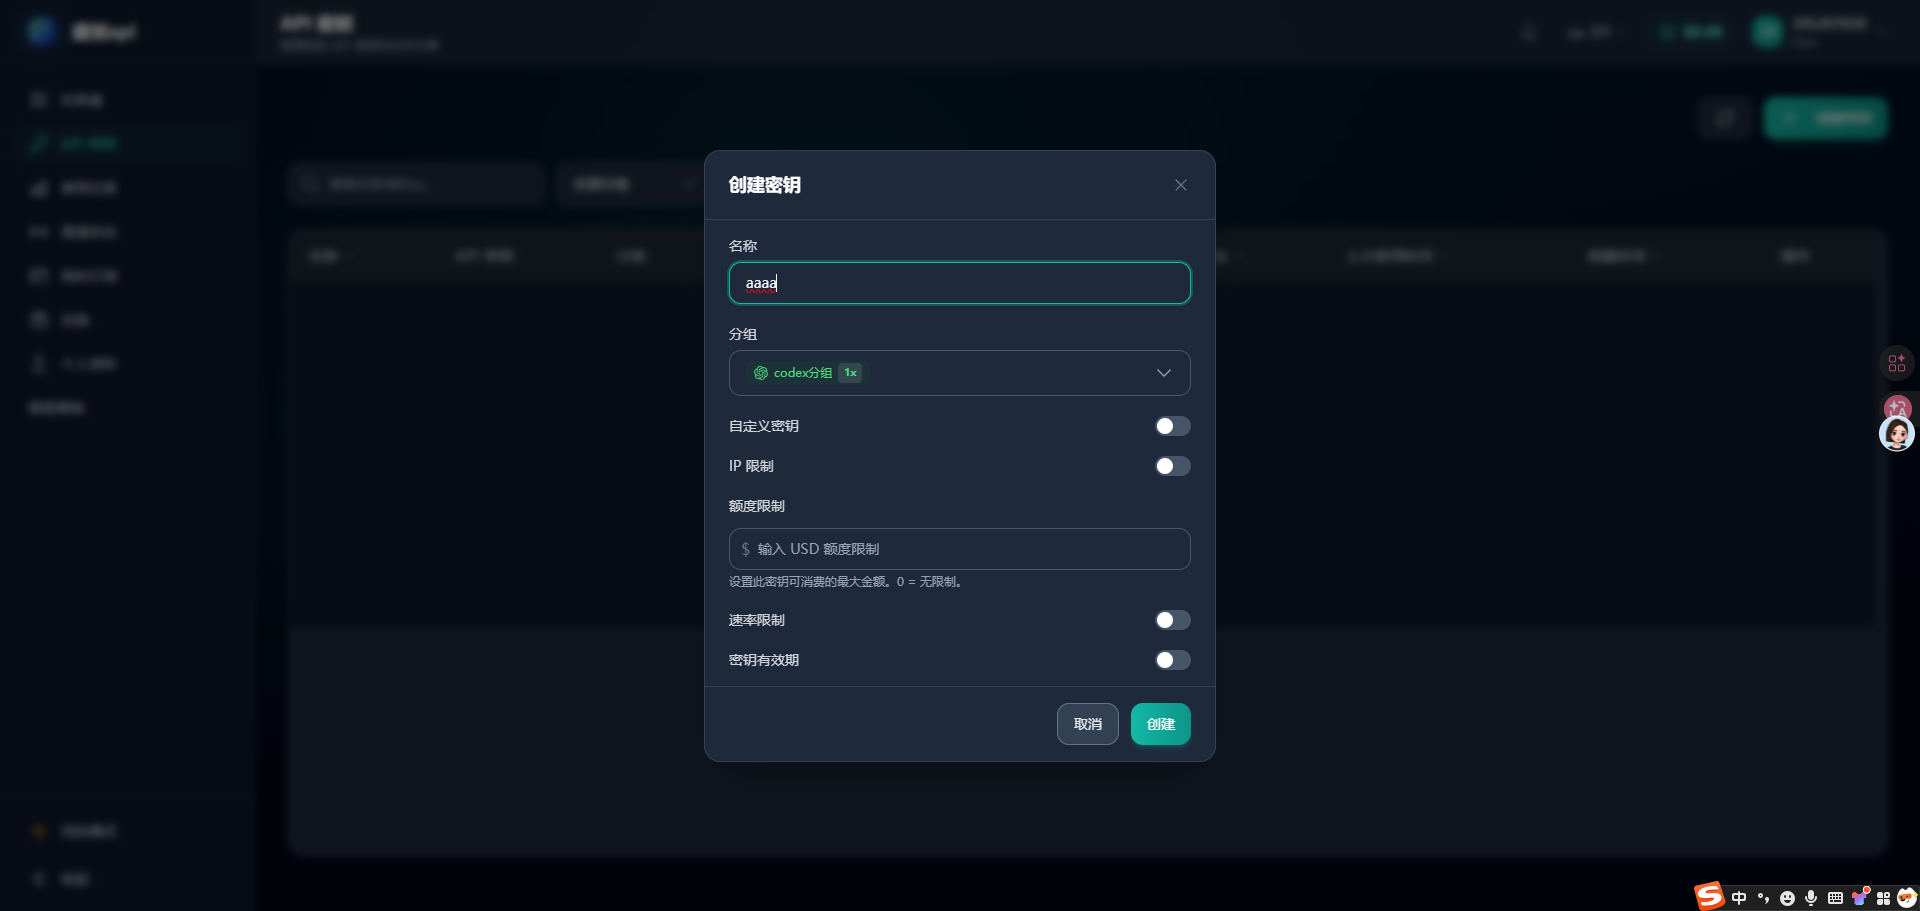Click the cat mascot icon in IME bar
This screenshot has width=1920, height=911.
pos(1907,898)
